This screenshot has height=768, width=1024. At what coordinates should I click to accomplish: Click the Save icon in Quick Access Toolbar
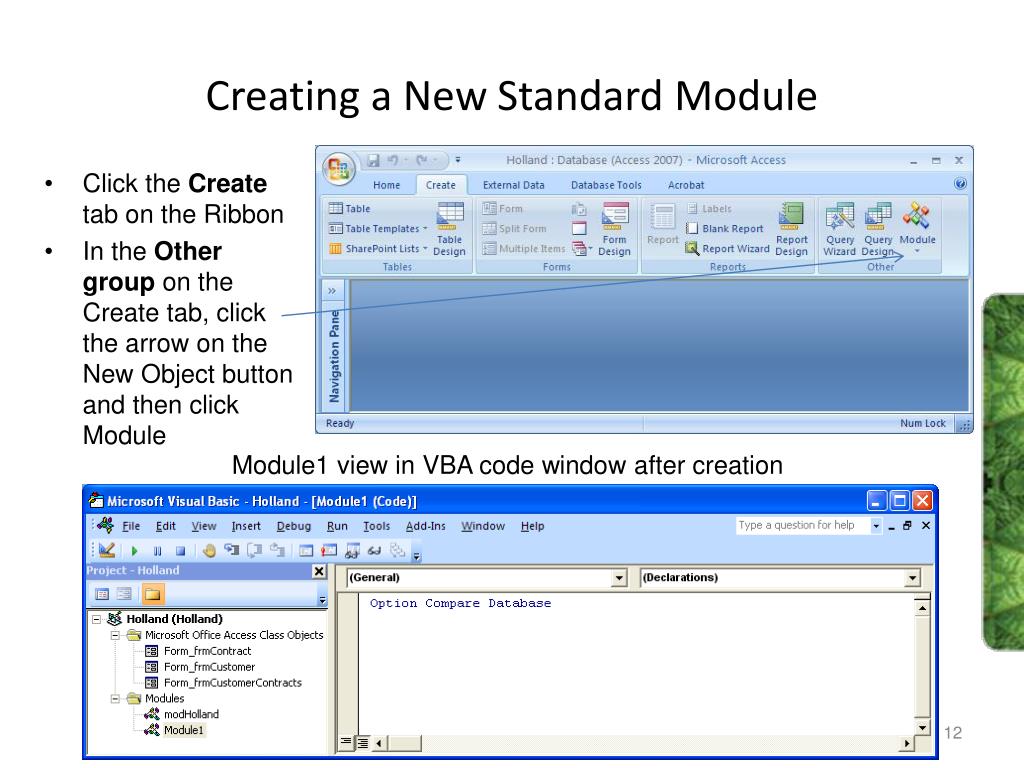(373, 160)
